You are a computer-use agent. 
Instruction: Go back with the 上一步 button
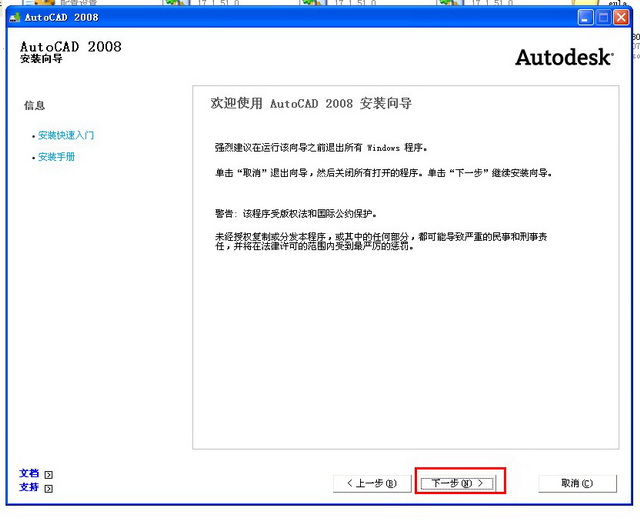(x=371, y=483)
